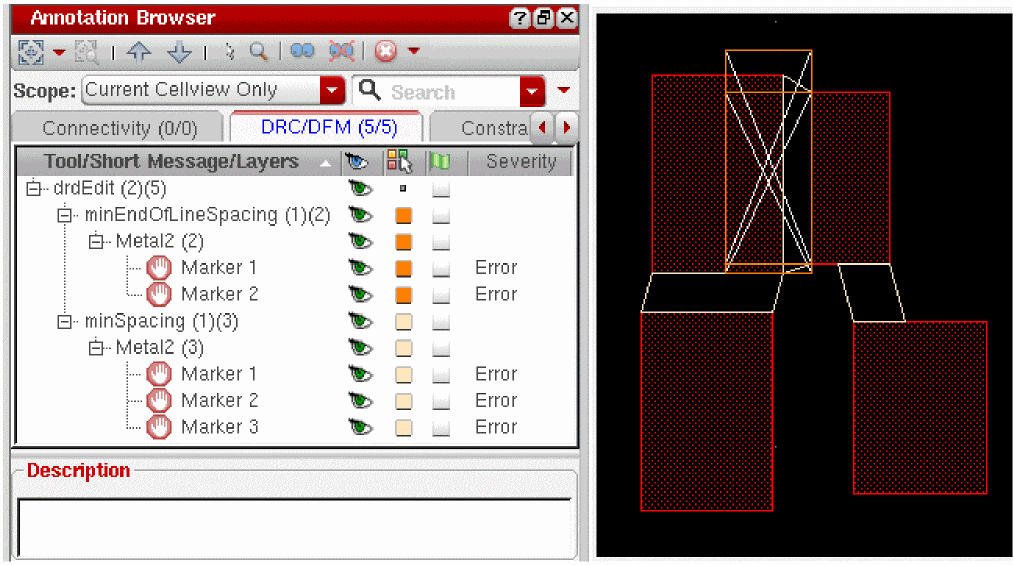
Task: Click the crossed-out binoculars icon
Action: (x=342, y=51)
